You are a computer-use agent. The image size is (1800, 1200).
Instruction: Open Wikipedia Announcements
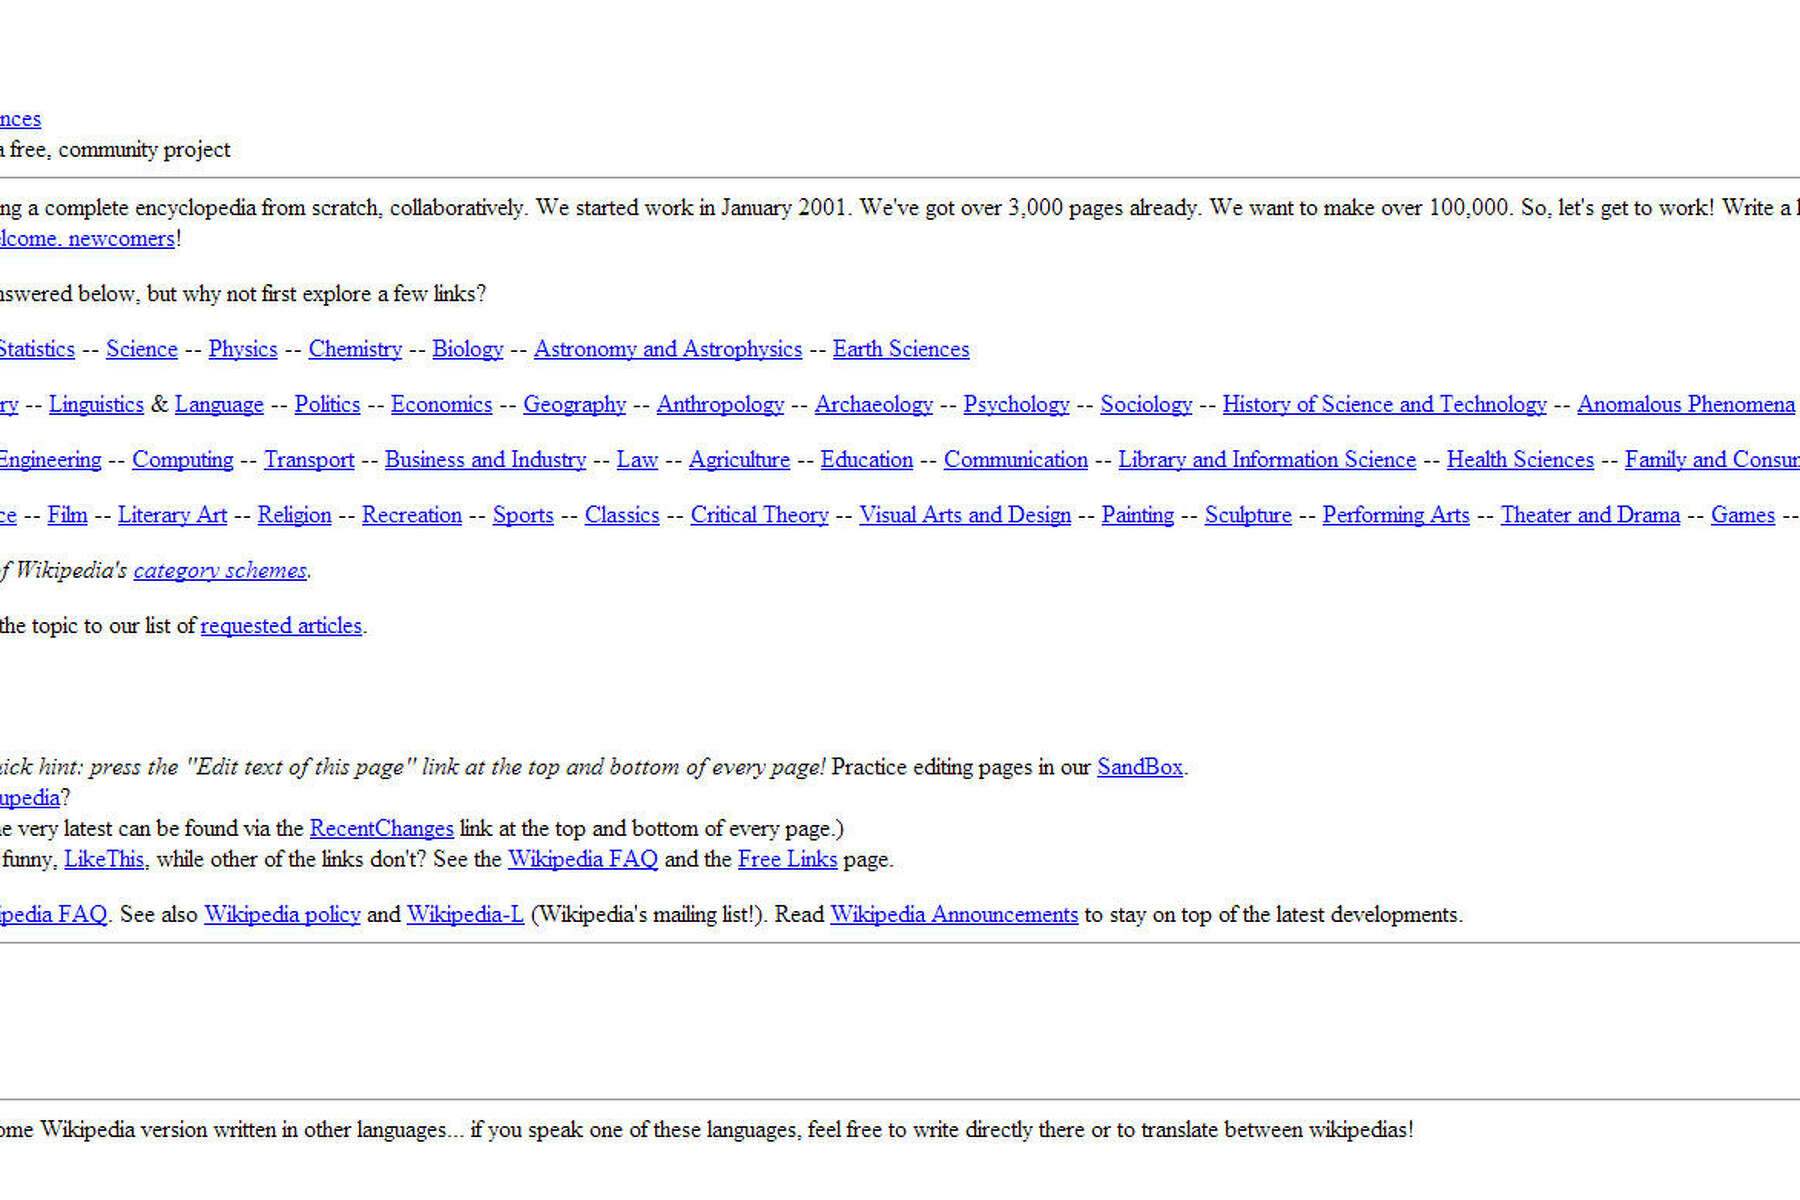954,915
